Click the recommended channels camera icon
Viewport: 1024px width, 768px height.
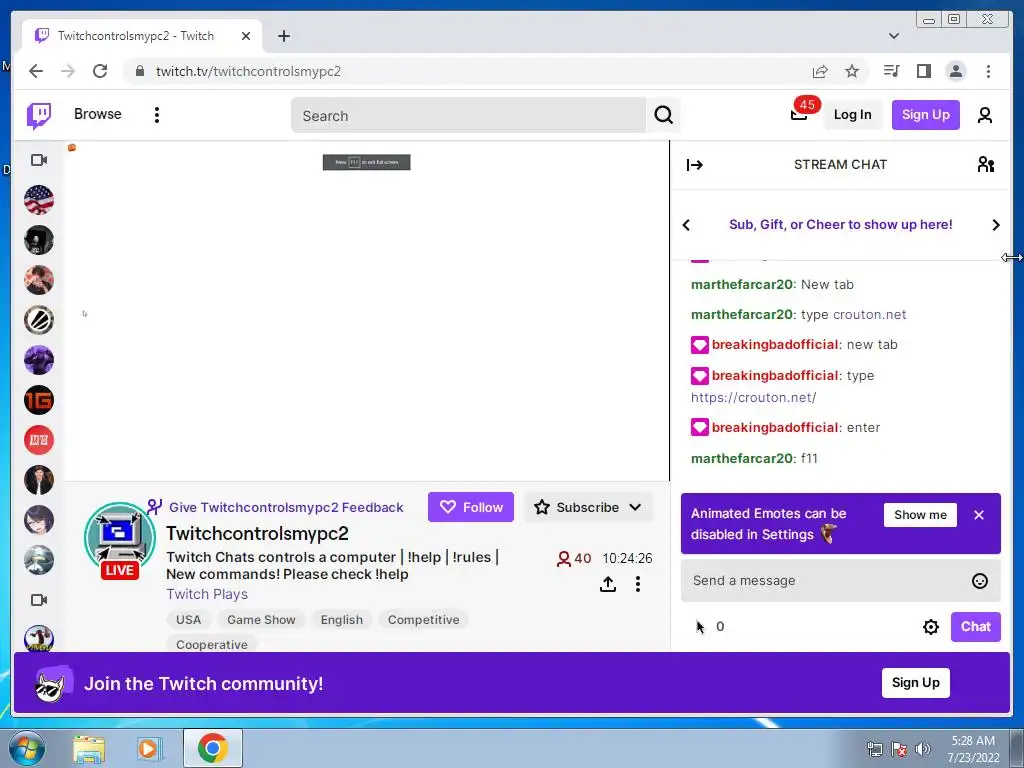click(x=39, y=600)
